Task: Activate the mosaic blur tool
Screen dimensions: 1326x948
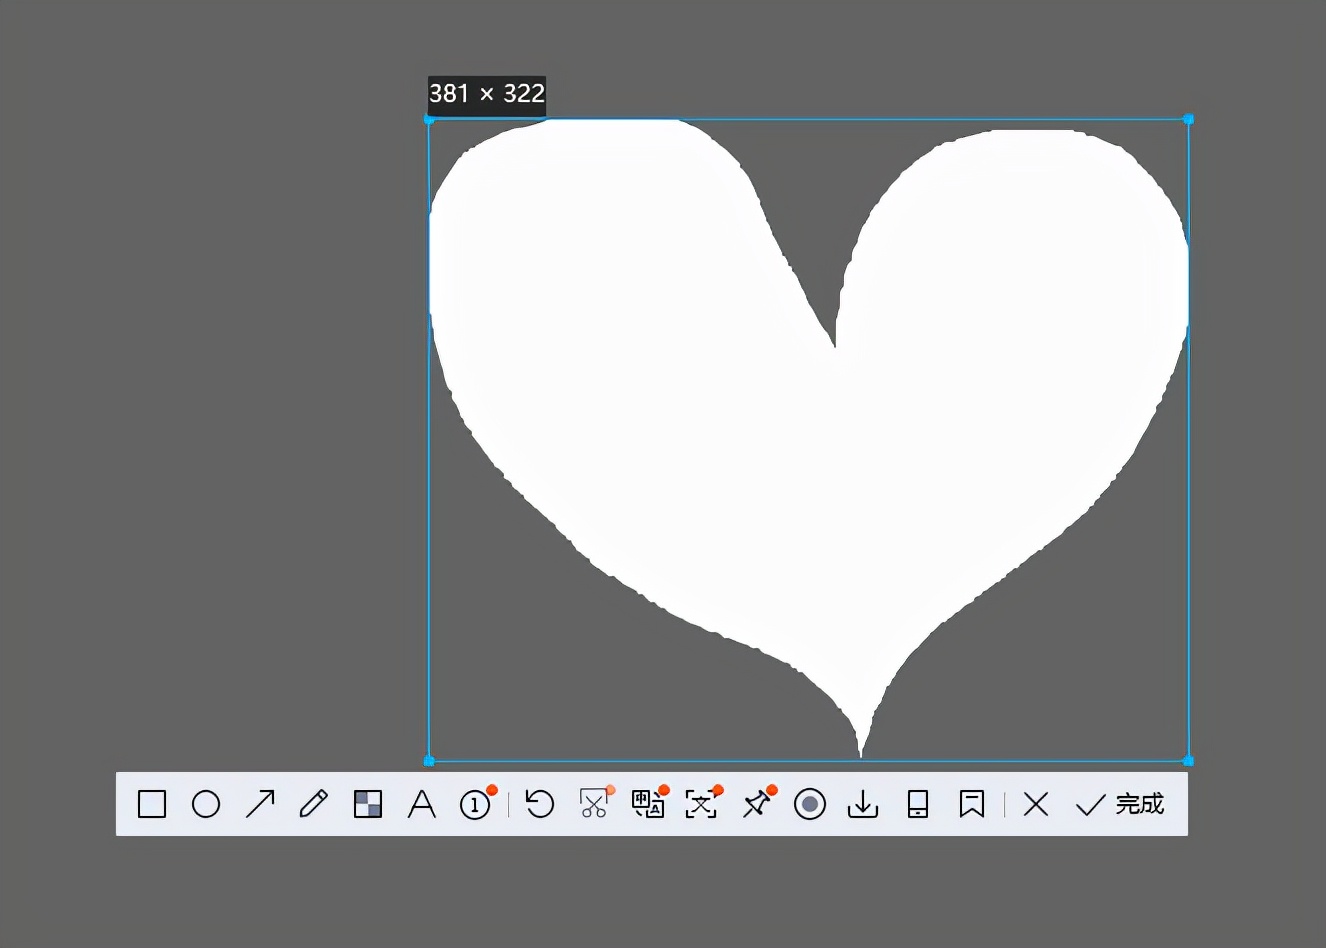Action: (368, 804)
